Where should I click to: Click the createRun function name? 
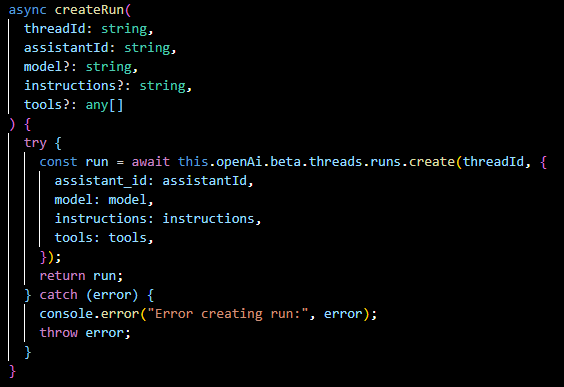pos(89,10)
